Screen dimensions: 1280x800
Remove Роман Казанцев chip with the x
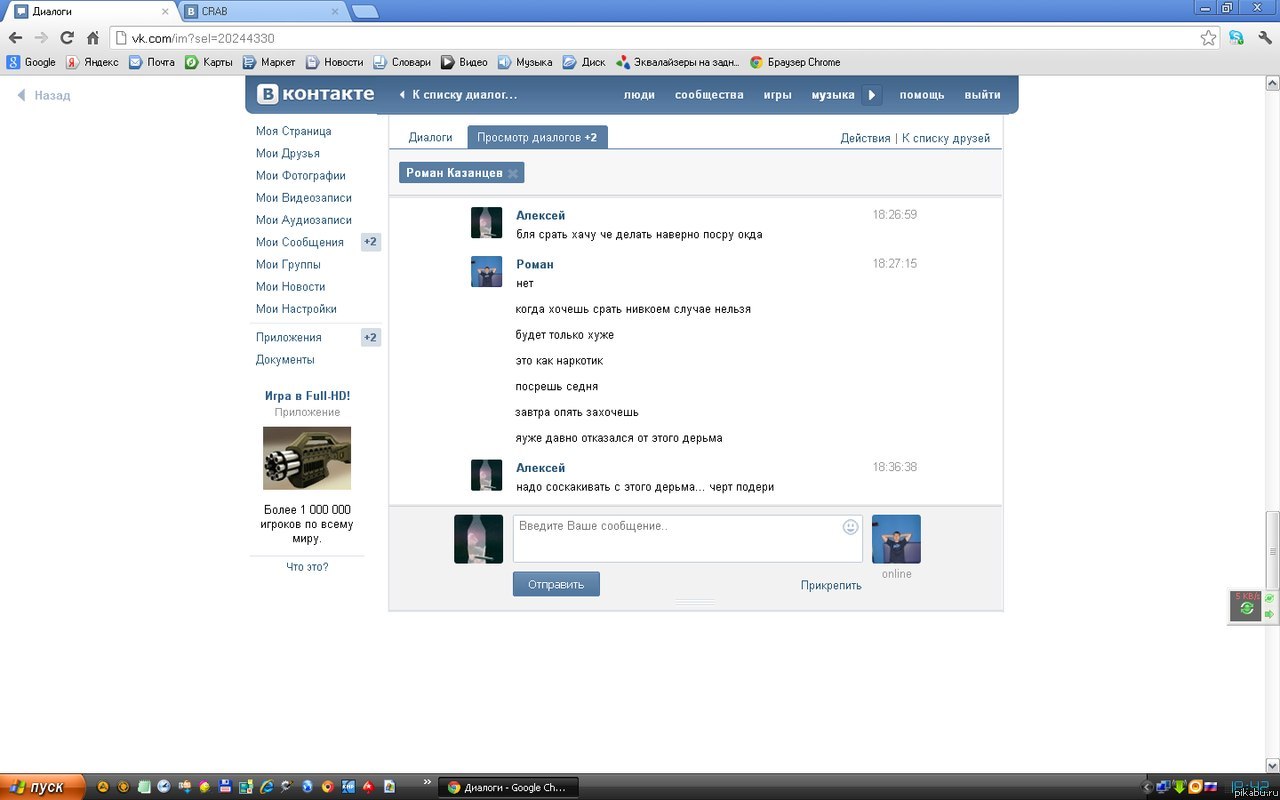click(513, 174)
